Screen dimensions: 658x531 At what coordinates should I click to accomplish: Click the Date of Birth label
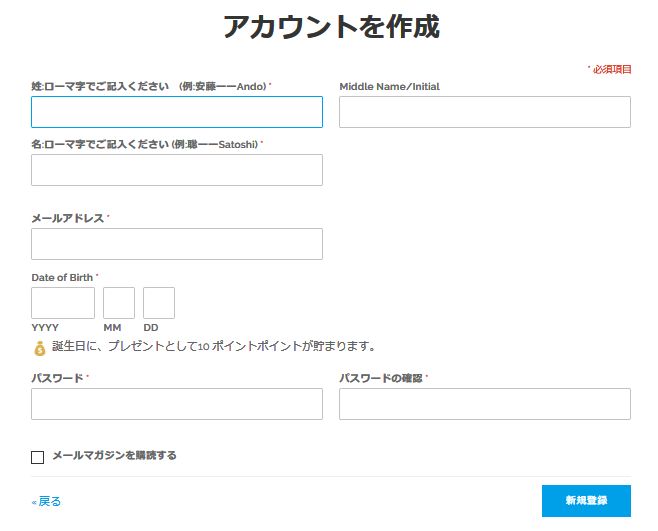click(x=62, y=277)
